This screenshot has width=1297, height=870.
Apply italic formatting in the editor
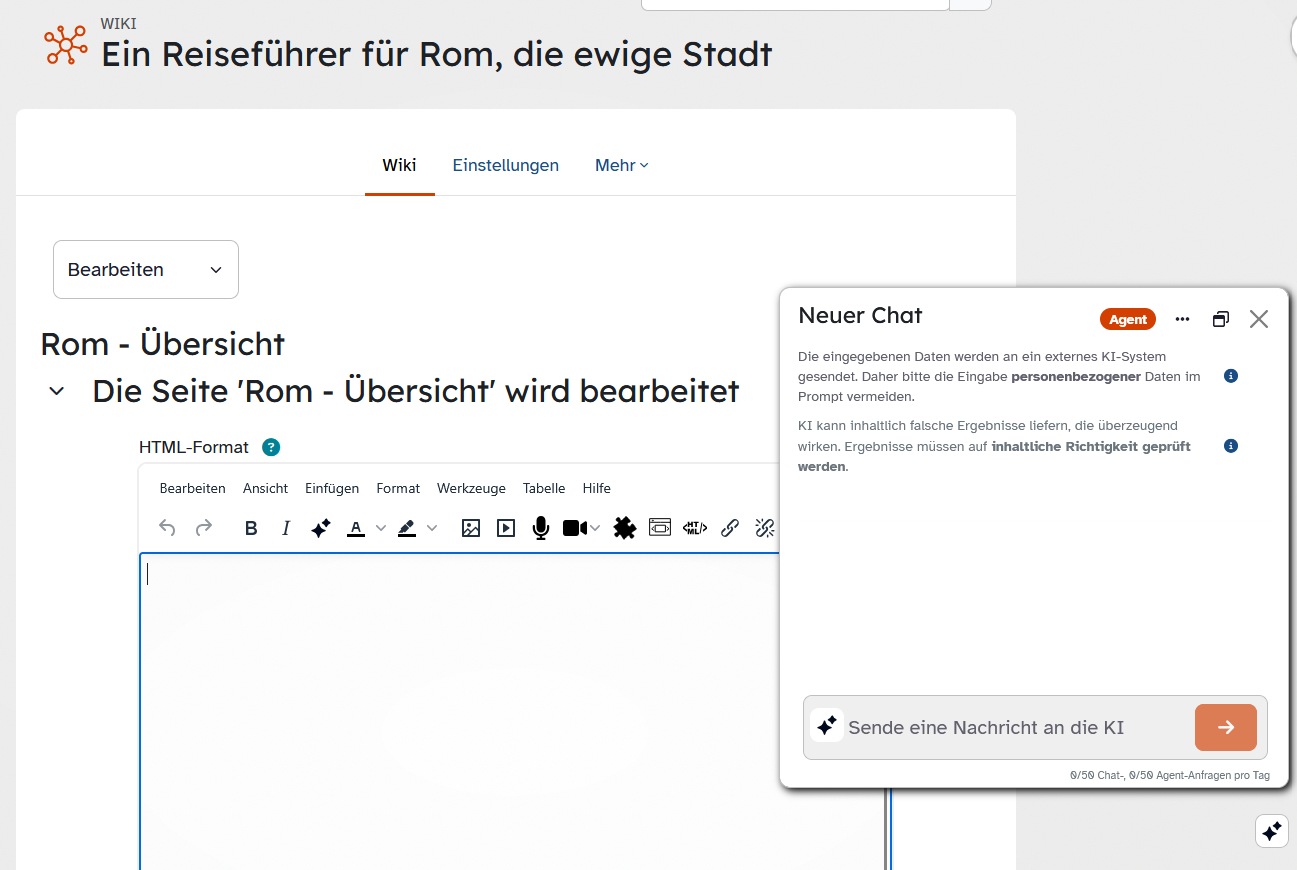click(286, 528)
